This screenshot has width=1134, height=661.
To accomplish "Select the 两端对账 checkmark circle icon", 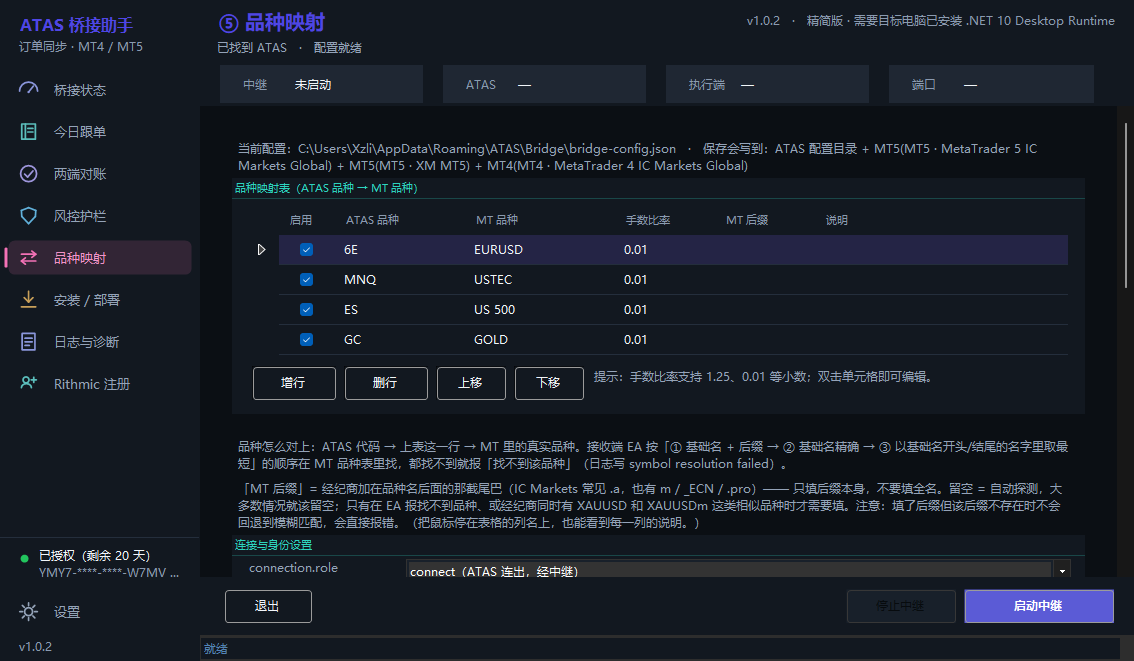I will coord(28,174).
